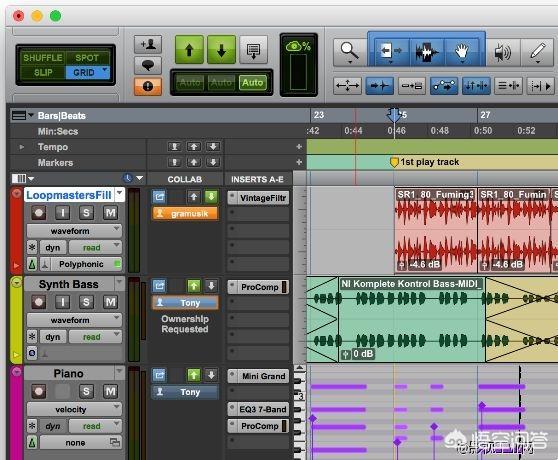This screenshot has width=558, height=460.
Task: Select the Grabber hand tool
Action: coord(462,52)
